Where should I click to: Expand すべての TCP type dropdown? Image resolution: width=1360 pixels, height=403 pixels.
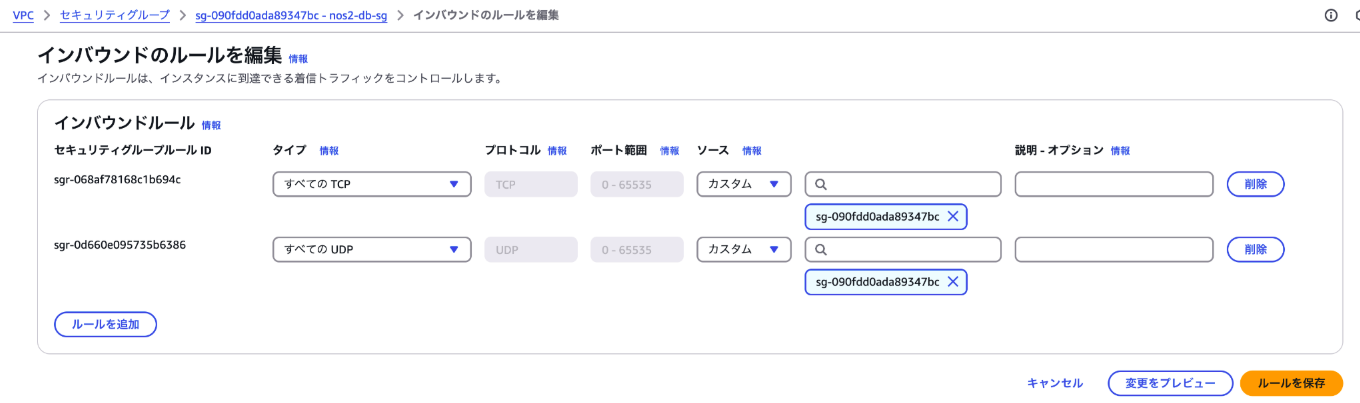pos(372,184)
